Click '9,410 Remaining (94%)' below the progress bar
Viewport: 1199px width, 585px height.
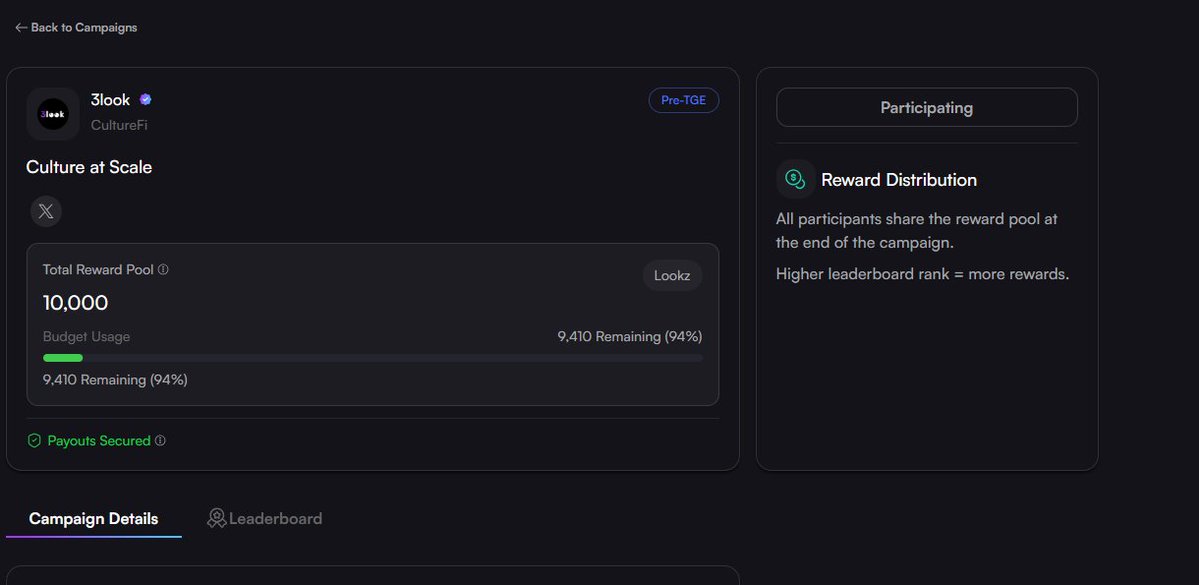coord(115,379)
